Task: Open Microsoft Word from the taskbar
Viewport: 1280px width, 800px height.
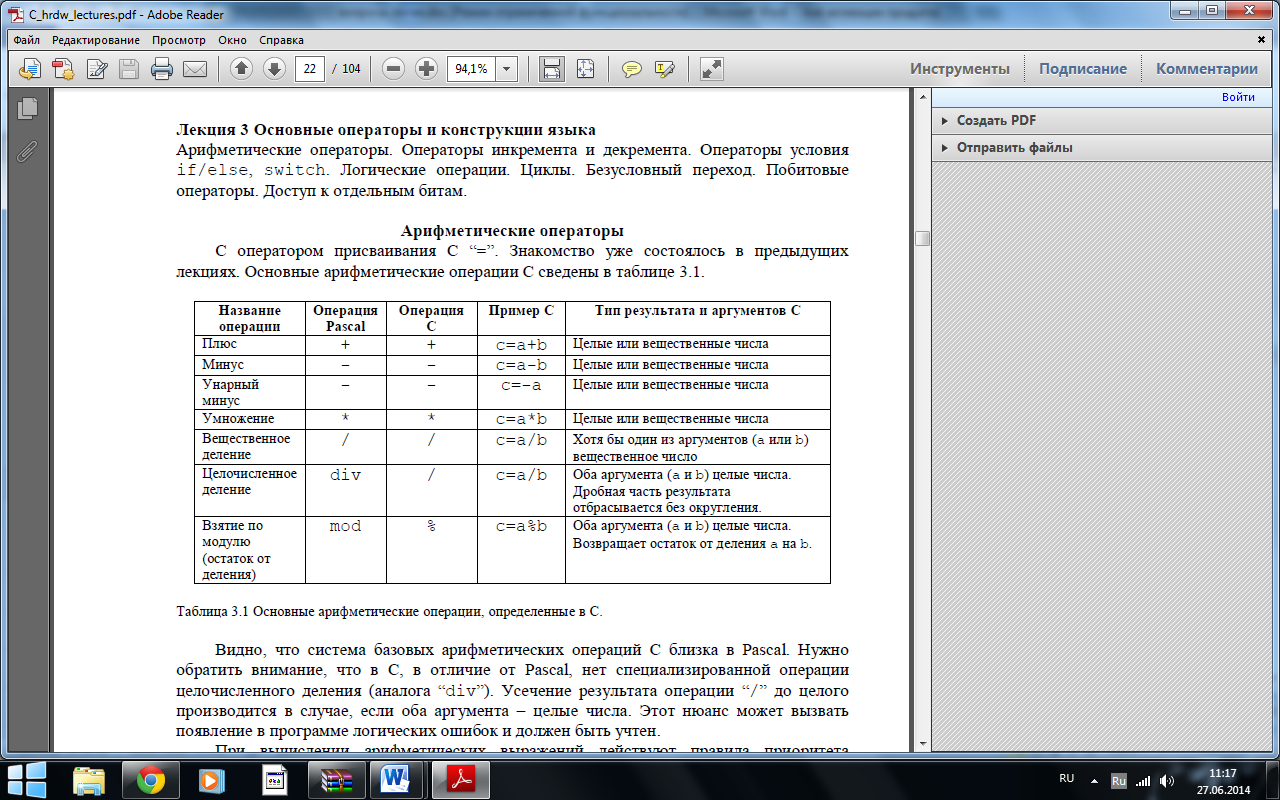Action: (x=396, y=778)
